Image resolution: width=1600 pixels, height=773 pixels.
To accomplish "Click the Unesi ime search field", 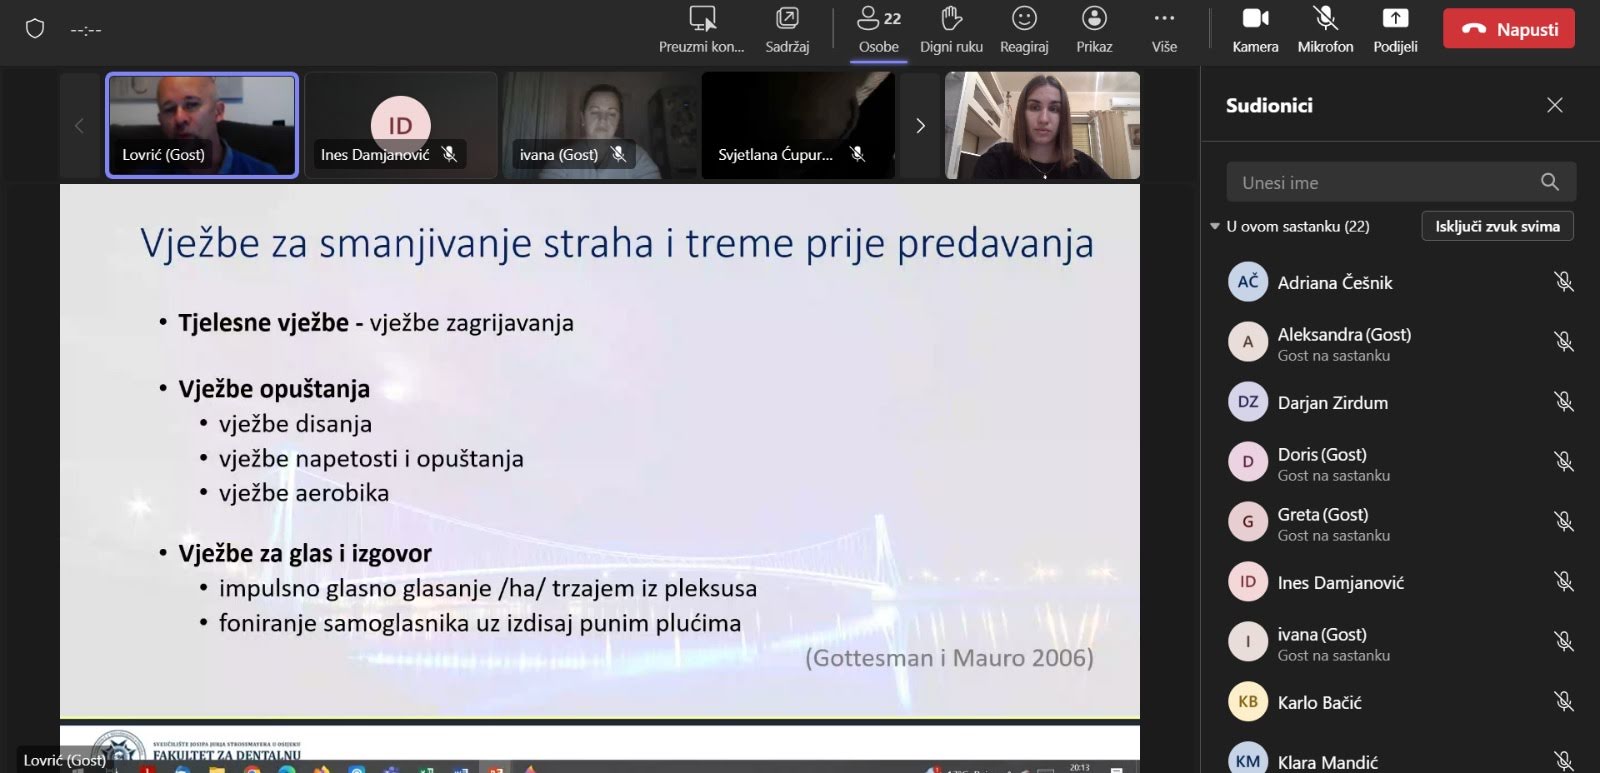I will tap(1380, 183).
